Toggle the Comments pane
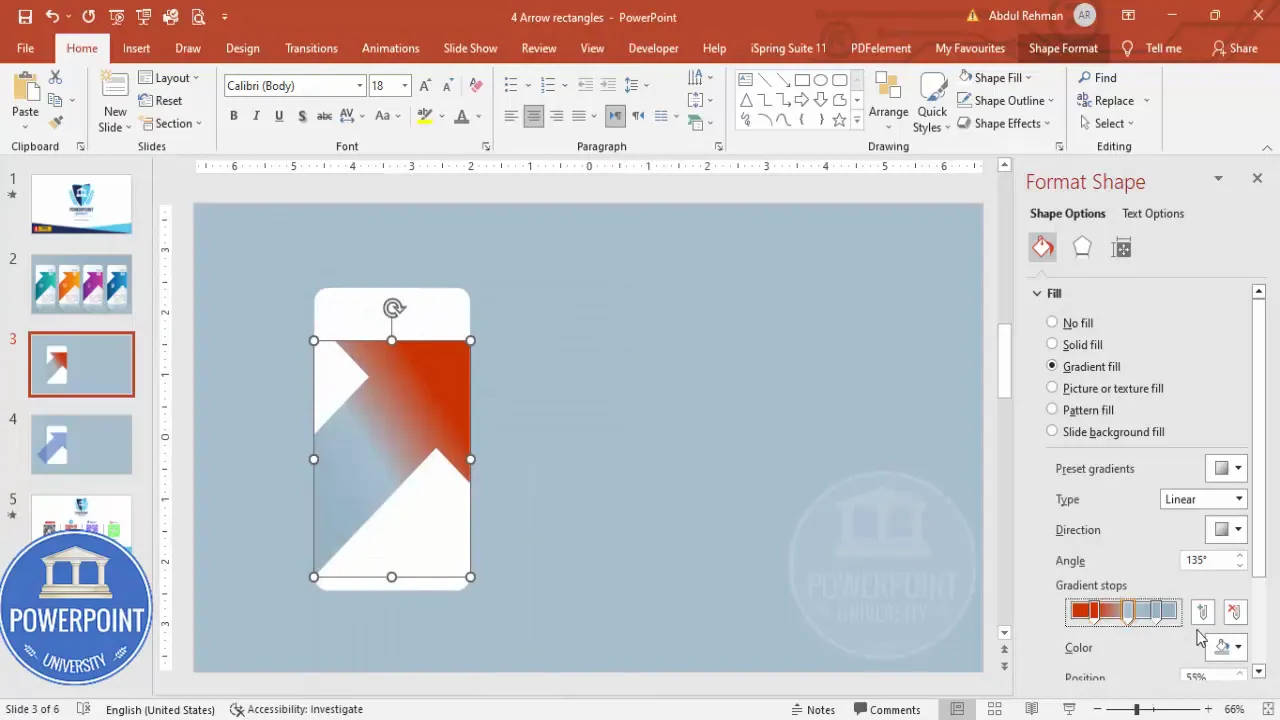Viewport: 1280px width, 720px height. pyautogui.click(x=885, y=709)
